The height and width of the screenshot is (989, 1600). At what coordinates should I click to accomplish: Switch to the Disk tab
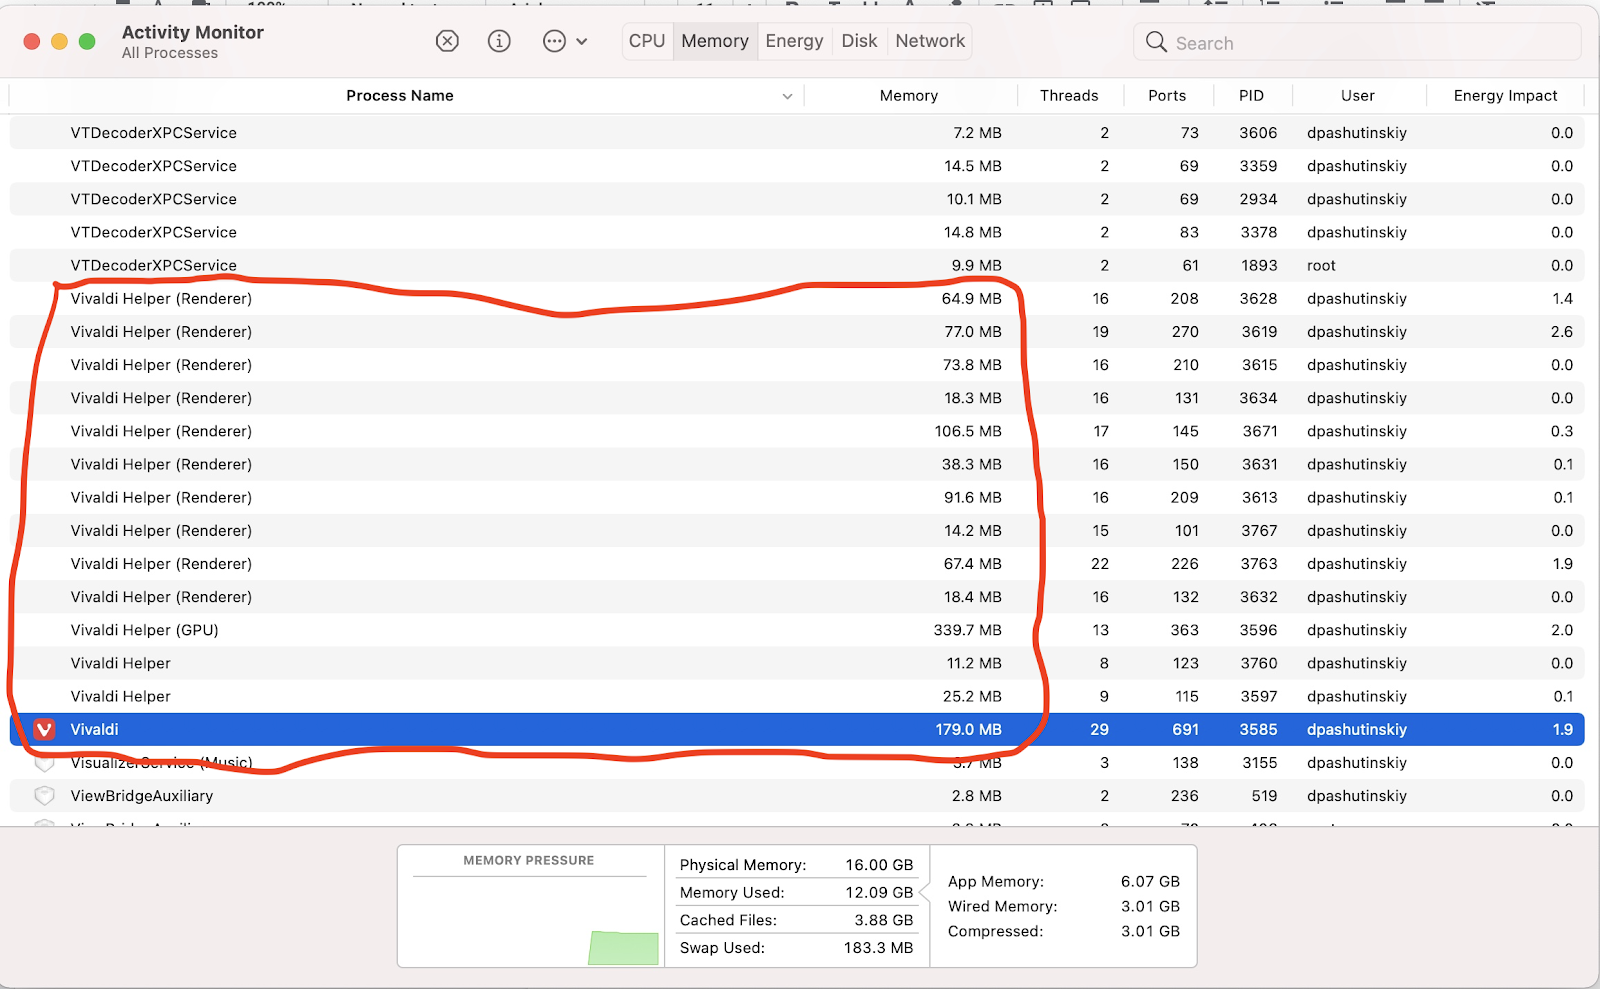click(859, 41)
